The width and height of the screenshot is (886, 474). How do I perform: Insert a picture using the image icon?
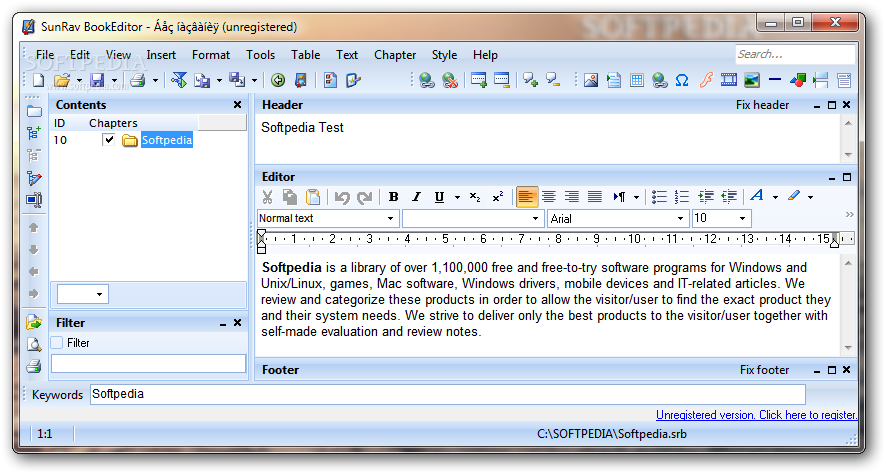pyautogui.click(x=591, y=81)
